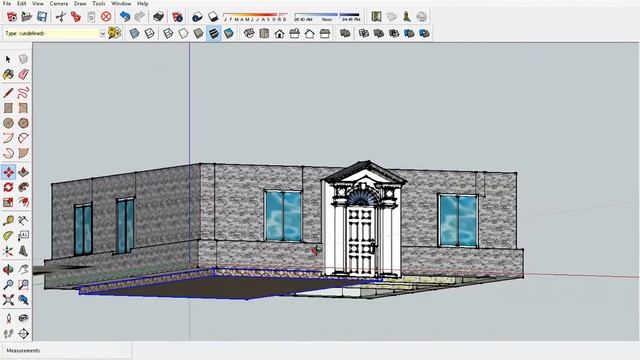Click the Measurements box
Viewport: 640px width, 360px height.
pyautogui.click(x=66, y=351)
